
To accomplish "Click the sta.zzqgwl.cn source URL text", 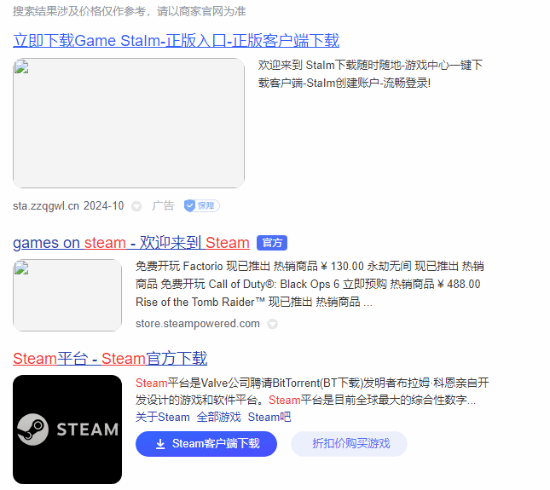I will (46, 206).
